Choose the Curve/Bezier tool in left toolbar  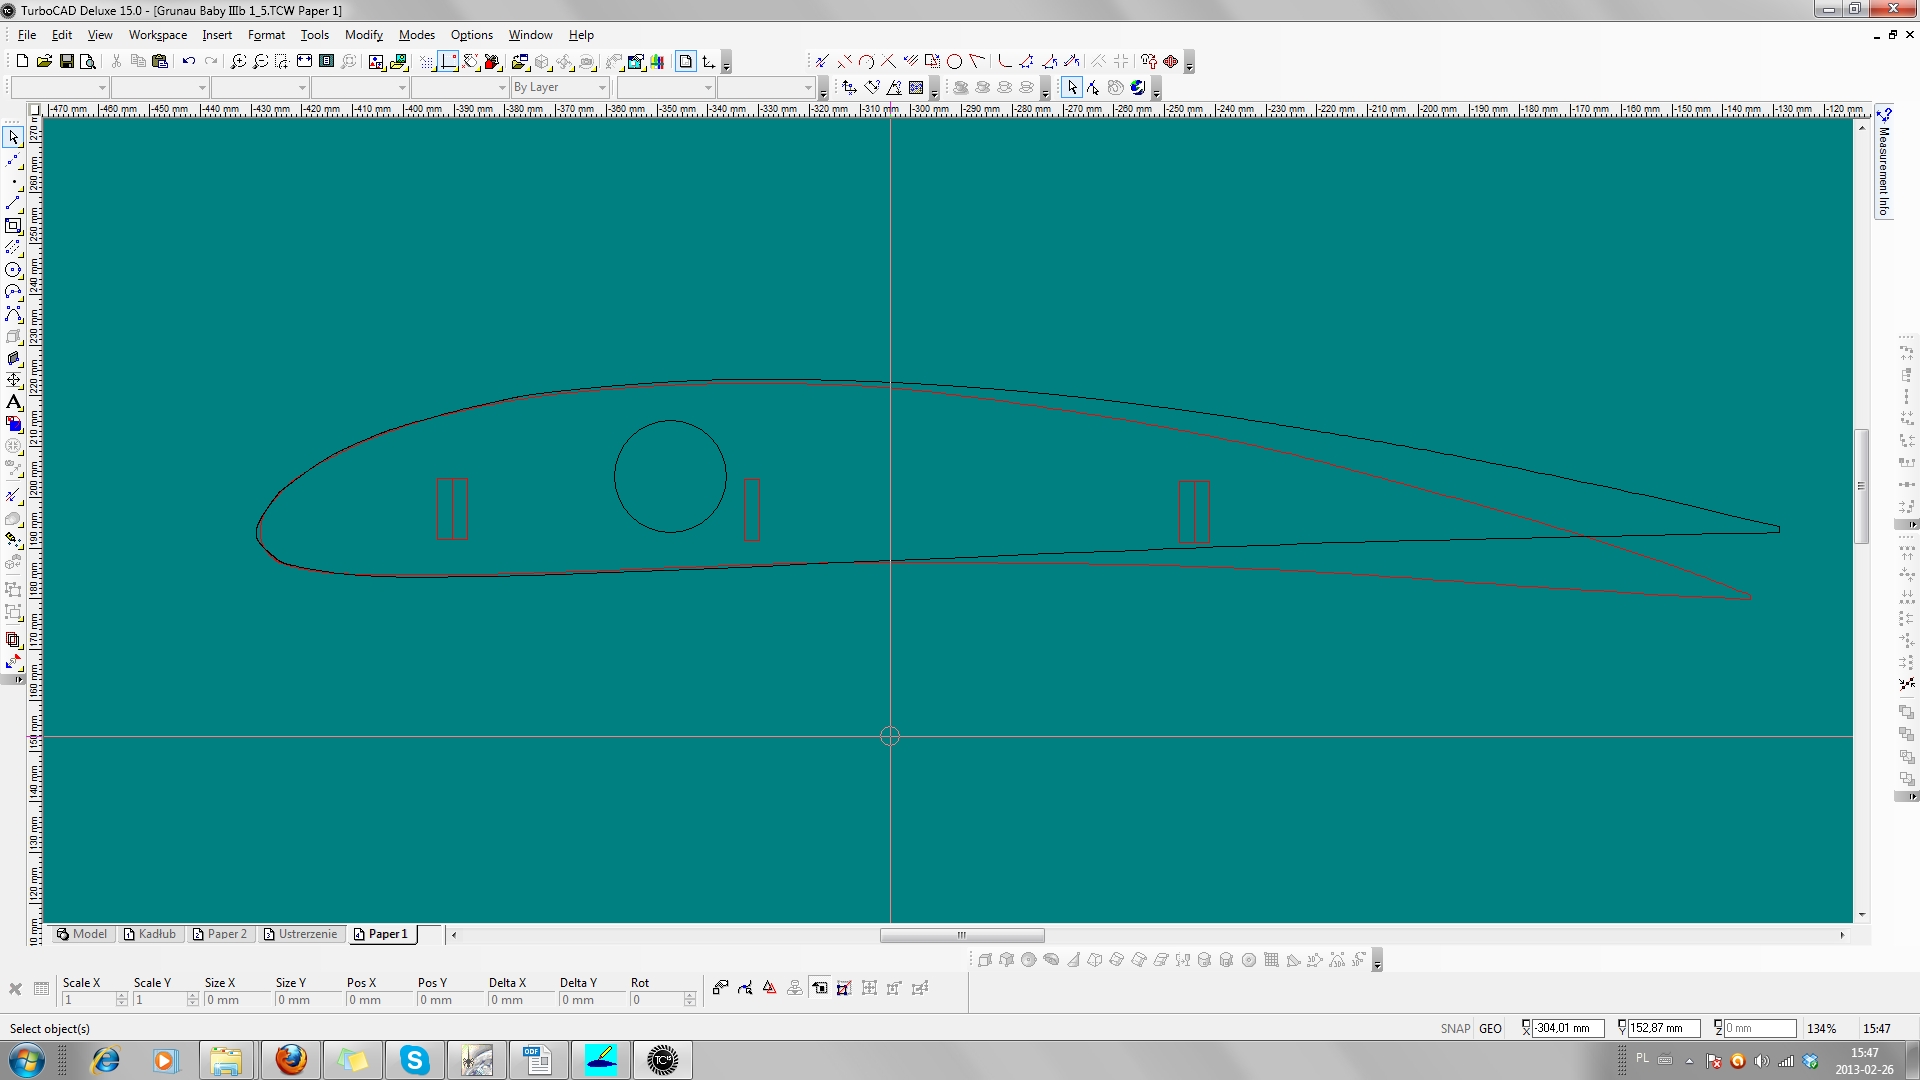coord(13,314)
